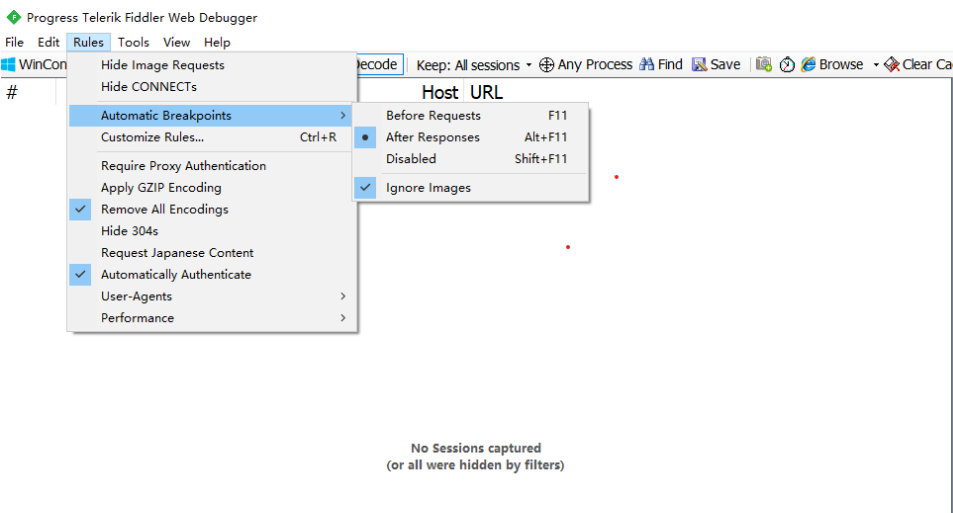Toggle Remove All Encodings option

[212, 209]
